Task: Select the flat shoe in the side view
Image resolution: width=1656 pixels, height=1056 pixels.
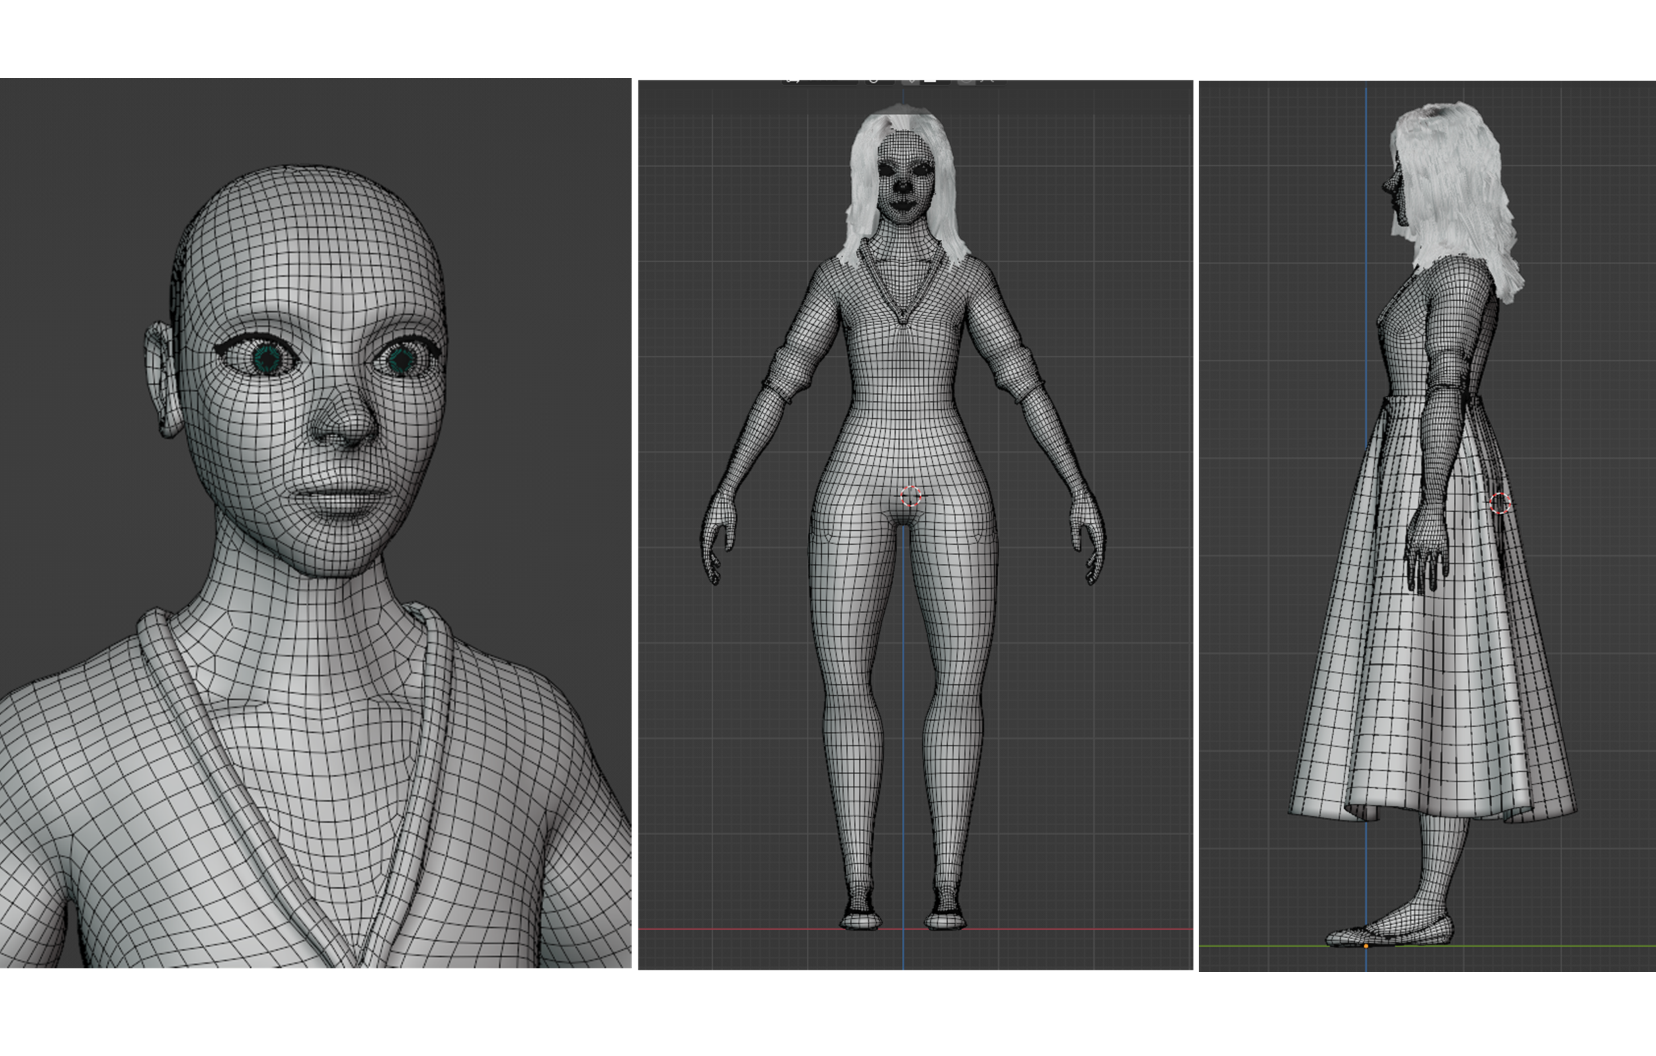Action: [1390, 933]
